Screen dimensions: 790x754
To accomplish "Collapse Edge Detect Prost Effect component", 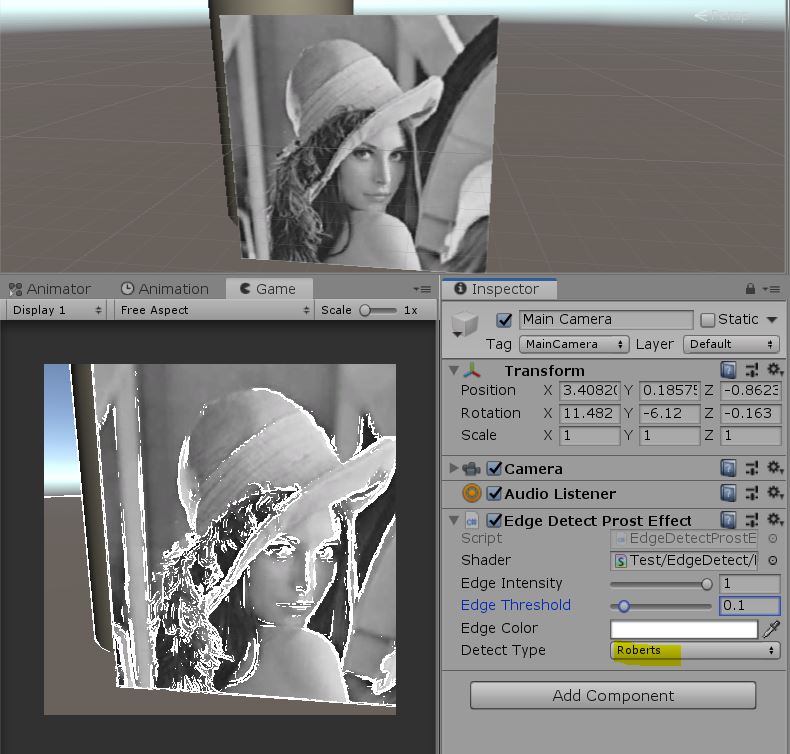I will coord(453,520).
